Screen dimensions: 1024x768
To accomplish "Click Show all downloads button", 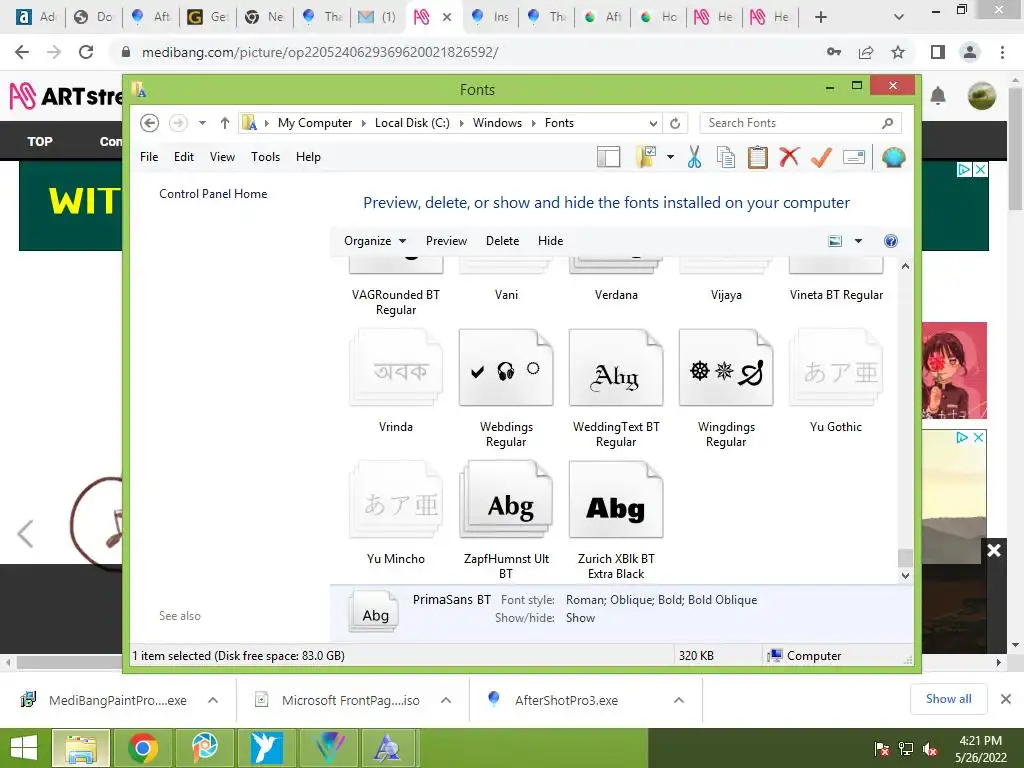I will (x=948, y=699).
